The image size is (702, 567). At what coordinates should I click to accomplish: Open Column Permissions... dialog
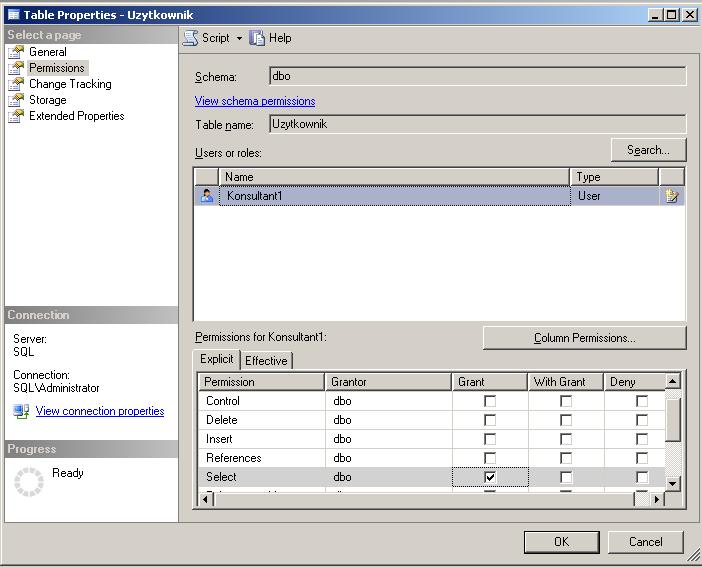click(x=584, y=338)
